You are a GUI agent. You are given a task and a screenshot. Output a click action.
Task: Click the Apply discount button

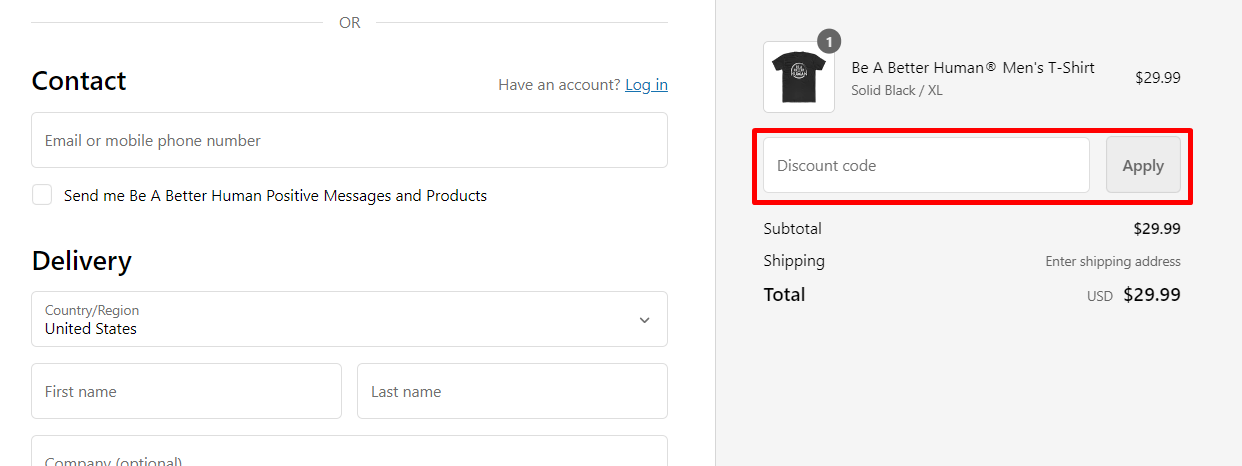click(x=1143, y=165)
